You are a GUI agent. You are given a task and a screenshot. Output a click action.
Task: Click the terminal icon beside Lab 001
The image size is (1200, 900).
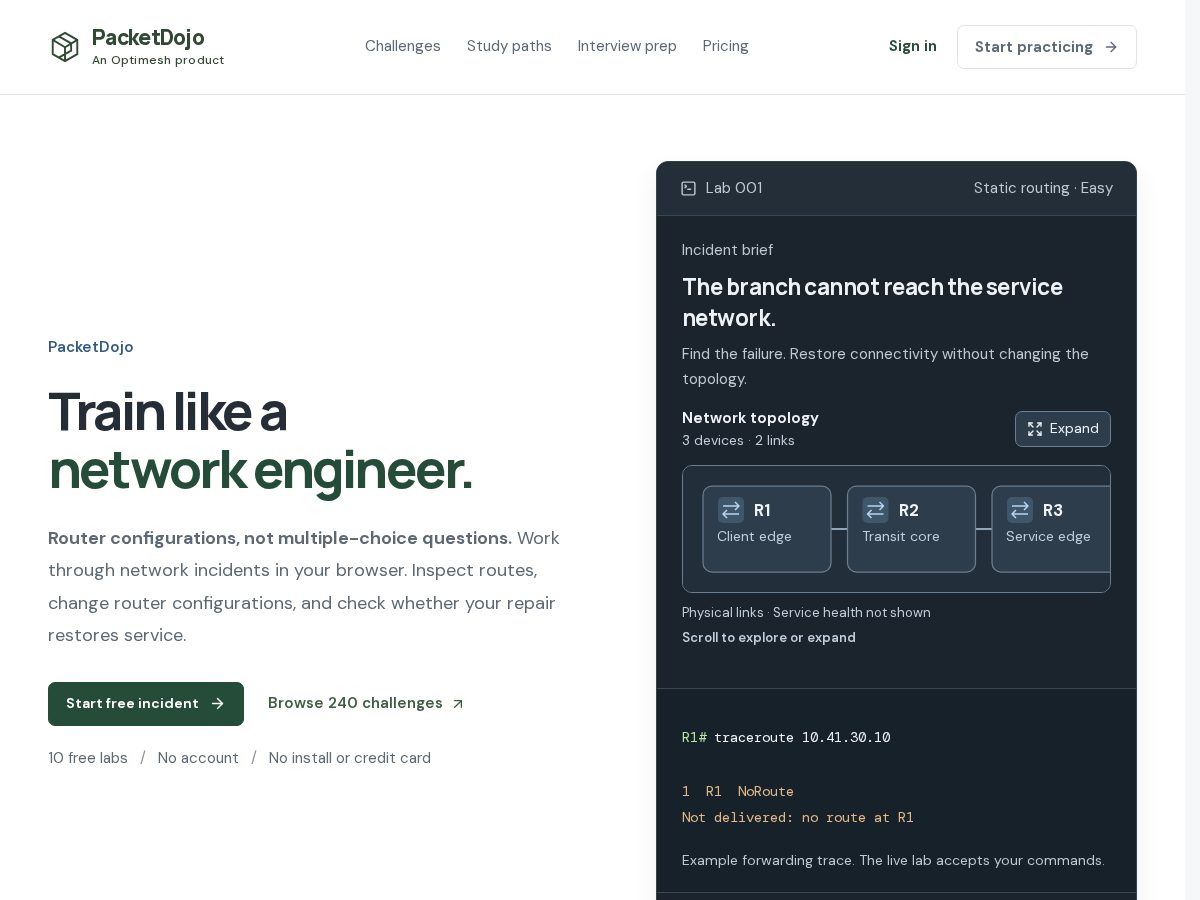coord(688,188)
